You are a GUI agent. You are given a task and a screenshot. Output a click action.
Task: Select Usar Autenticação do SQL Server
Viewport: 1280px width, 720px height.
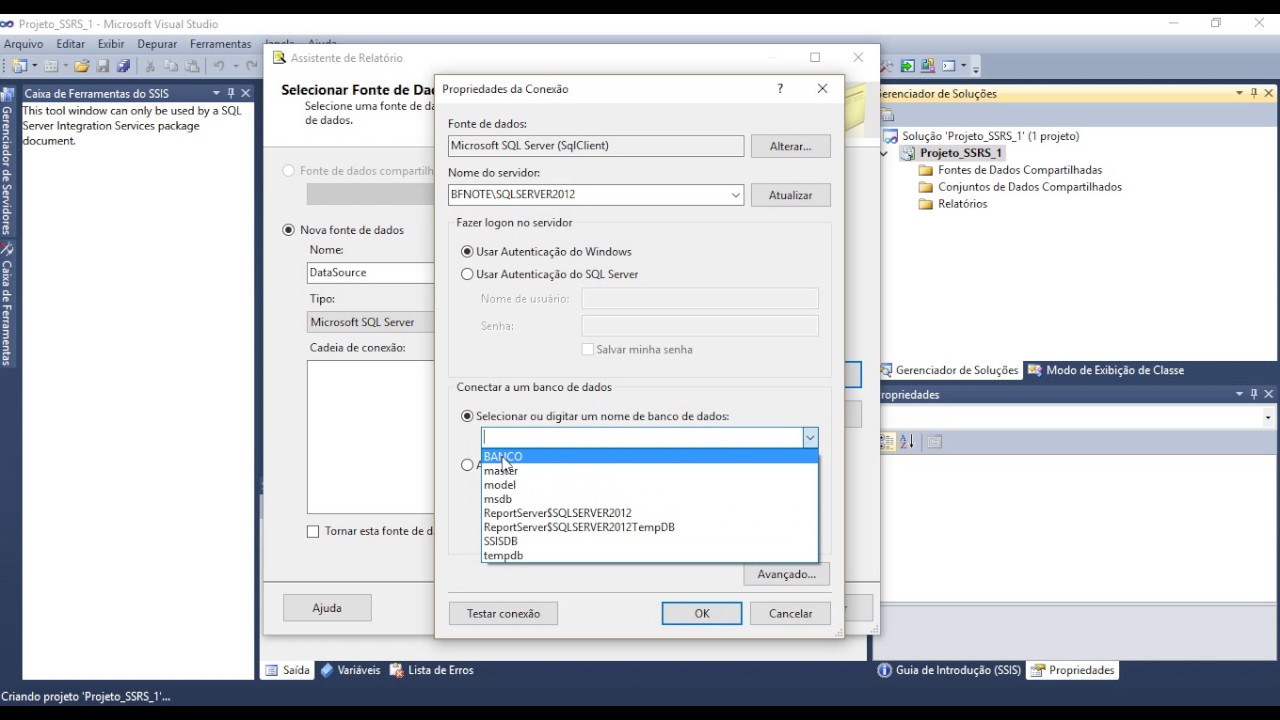pyautogui.click(x=467, y=274)
